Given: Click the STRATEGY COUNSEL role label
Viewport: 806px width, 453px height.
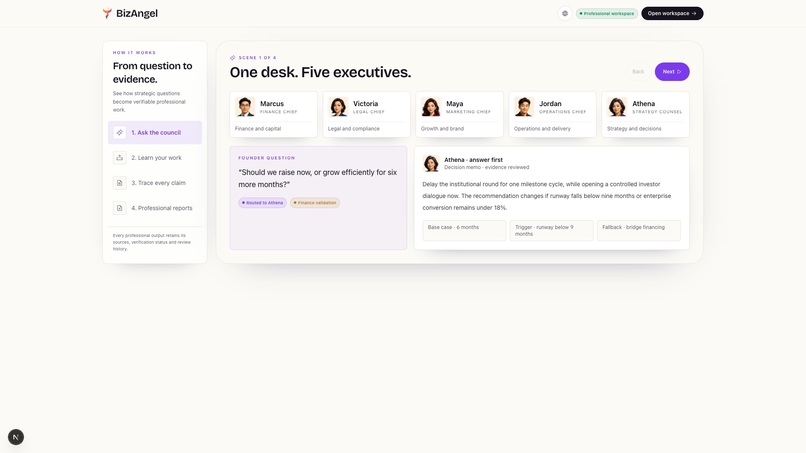Looking at the screenshot, I should pos(657,112).
